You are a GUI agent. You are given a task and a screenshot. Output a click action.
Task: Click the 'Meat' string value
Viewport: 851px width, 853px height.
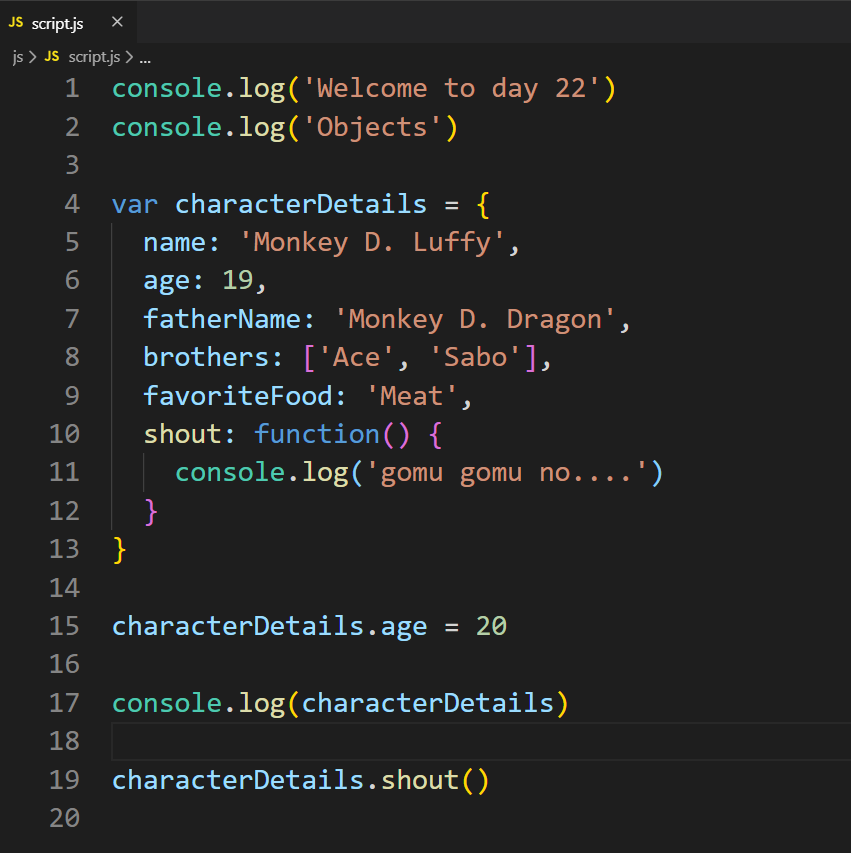click(411, 396)
